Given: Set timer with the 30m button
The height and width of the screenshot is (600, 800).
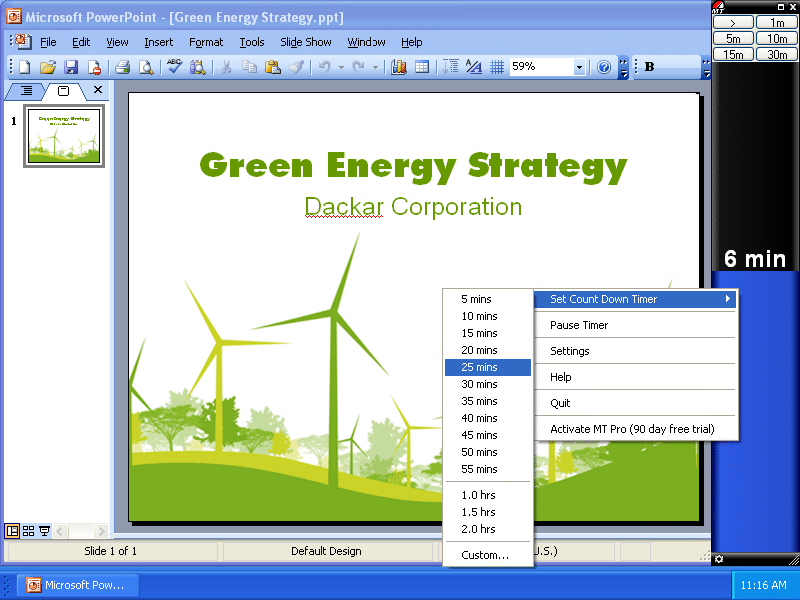Looking at the screenshot, I should point(777,54).
